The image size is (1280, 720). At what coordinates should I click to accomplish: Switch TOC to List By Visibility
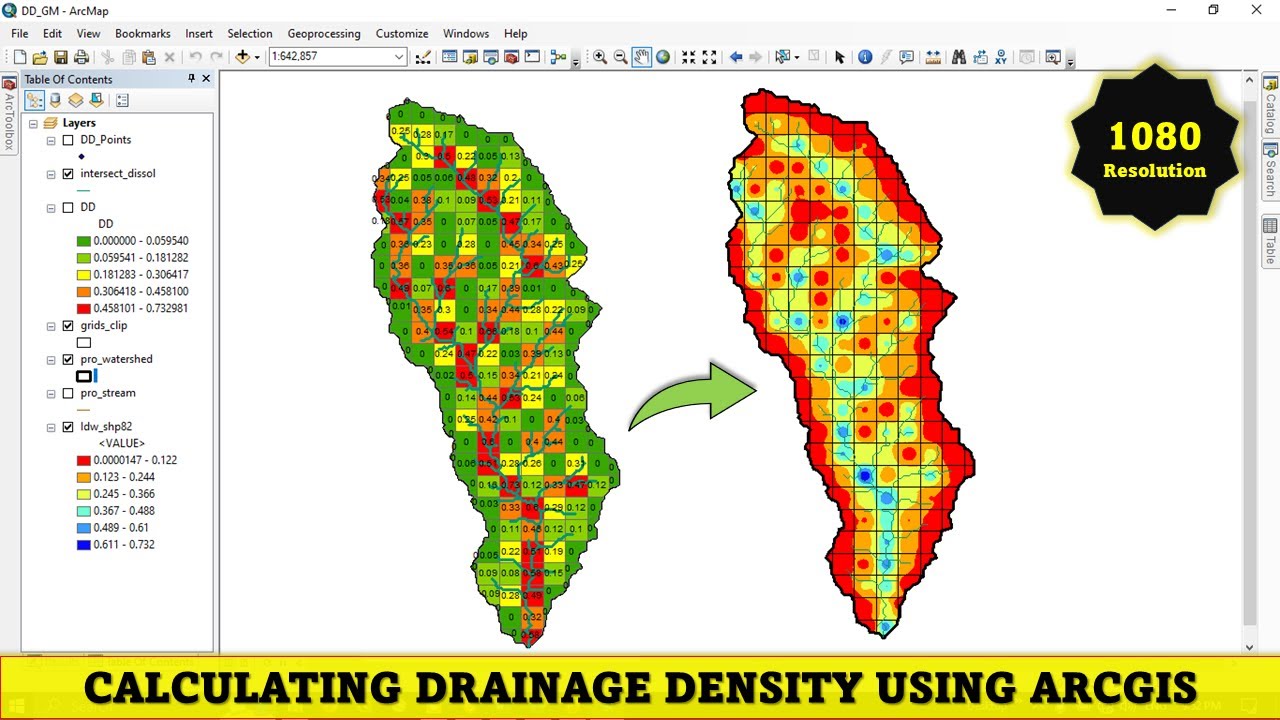click(75, 100)
